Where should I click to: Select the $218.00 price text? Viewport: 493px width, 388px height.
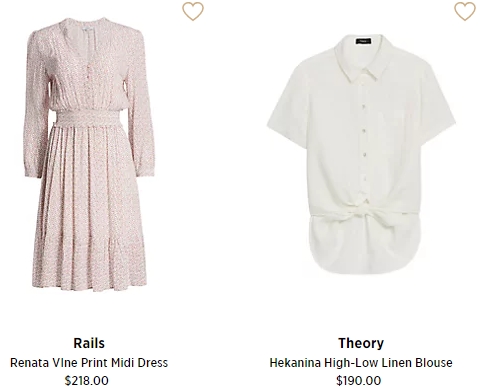[87, 380]
